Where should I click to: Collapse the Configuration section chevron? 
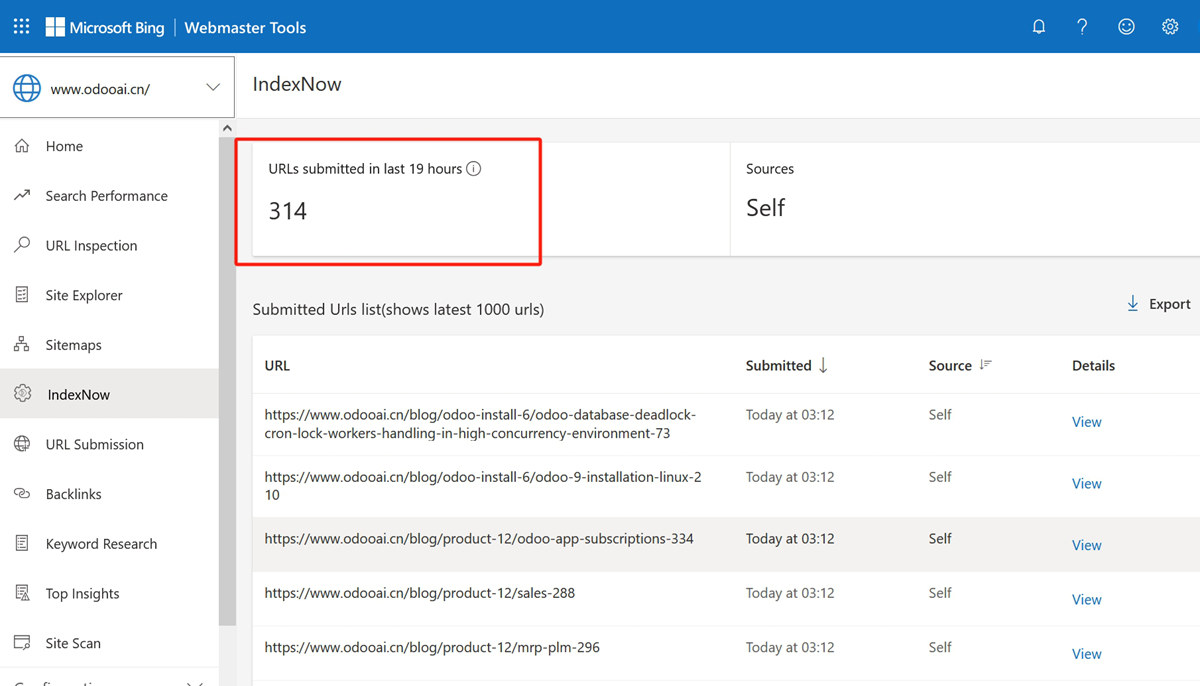tap(194, 682)
